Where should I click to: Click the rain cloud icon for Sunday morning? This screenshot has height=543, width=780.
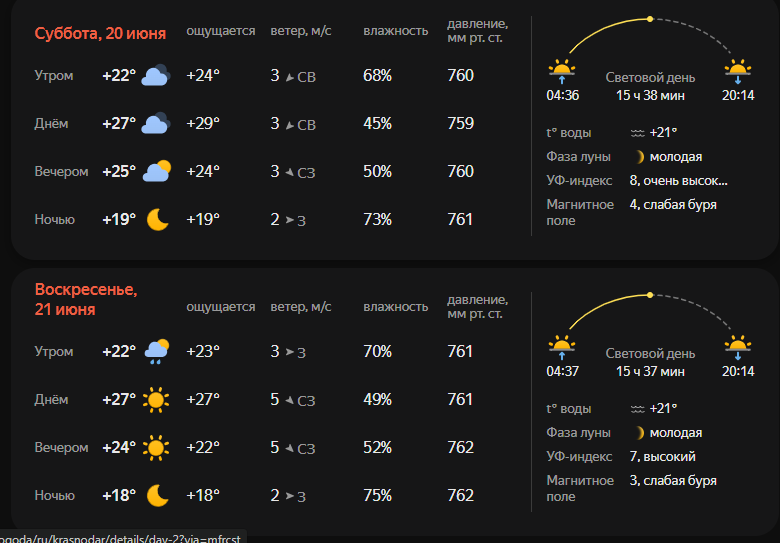click(157, 352)
